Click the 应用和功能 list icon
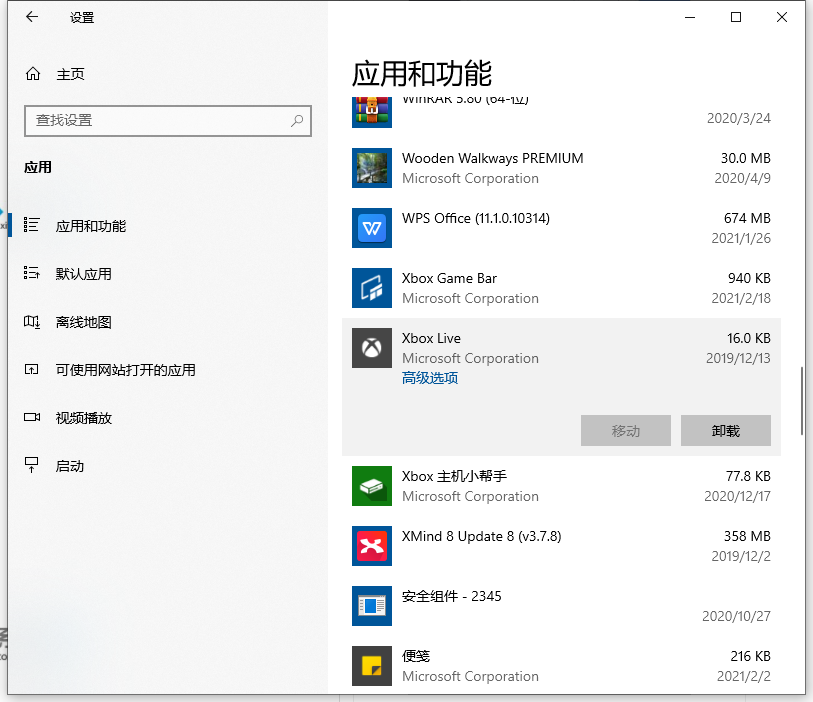 (x=31, y=225)
